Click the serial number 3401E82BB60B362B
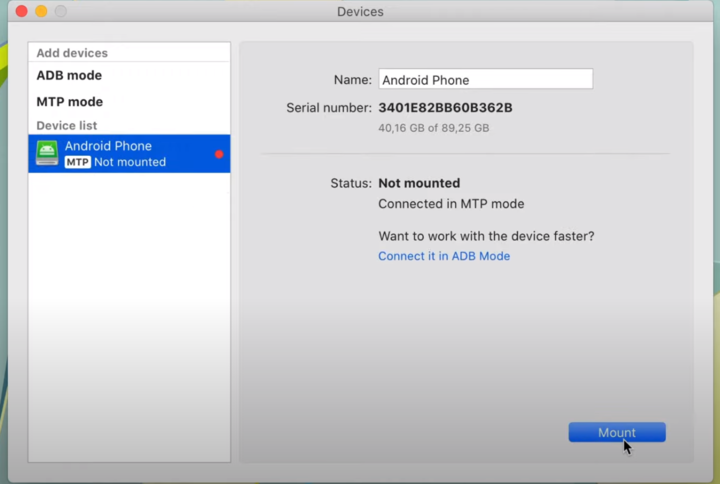Image resolution: width=720 pixels, height=484 pixels. (445, 107)
